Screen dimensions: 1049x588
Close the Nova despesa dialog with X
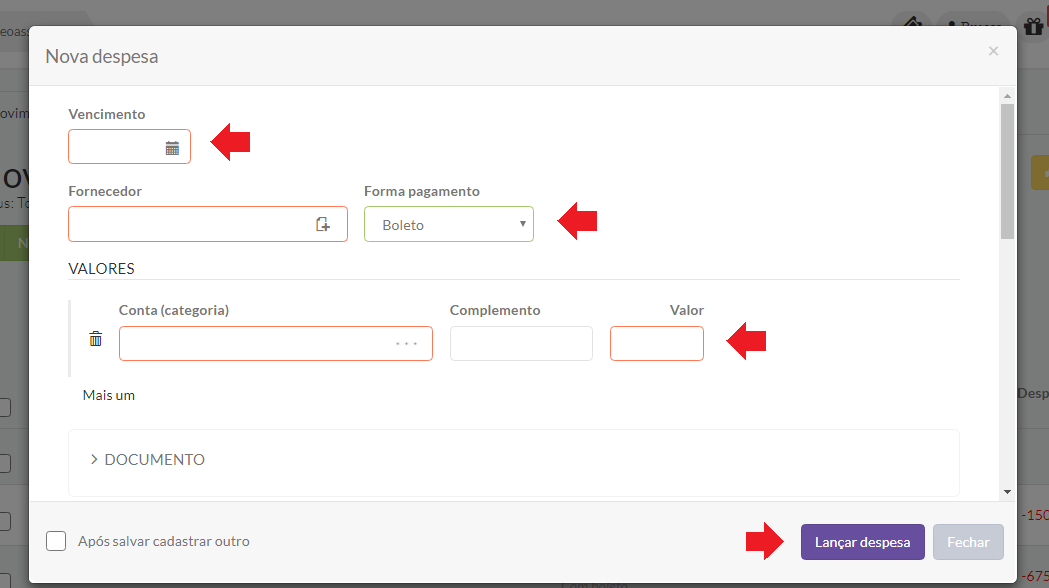[993, 51]
